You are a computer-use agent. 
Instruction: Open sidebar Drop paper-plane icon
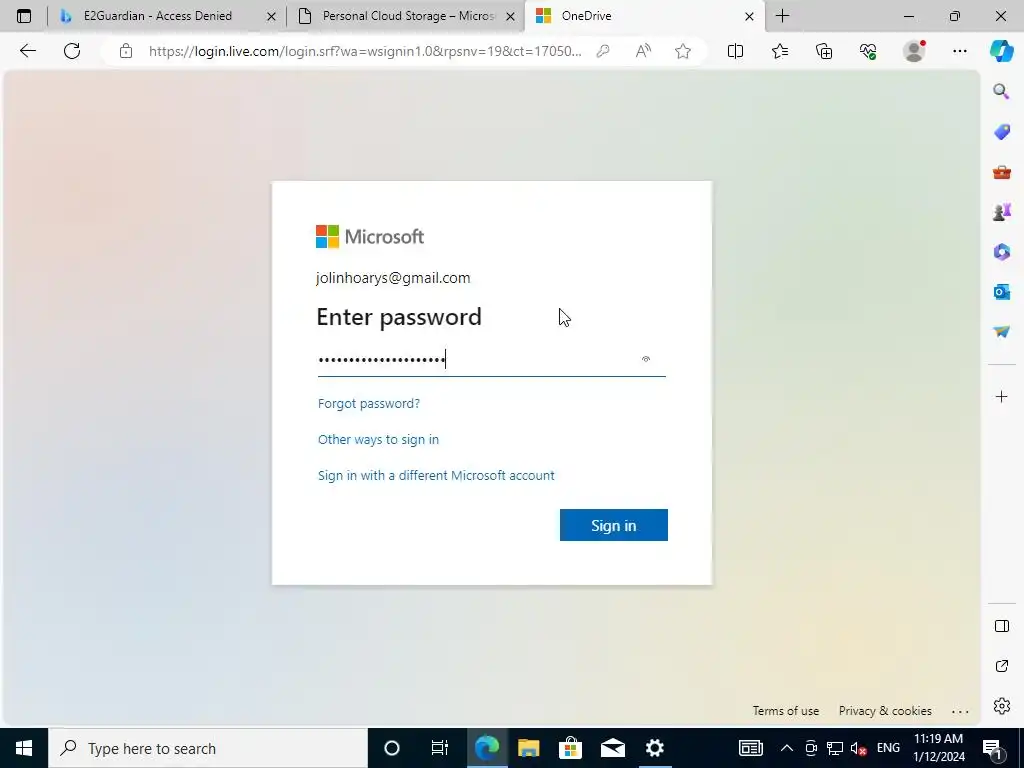click(x=1001, y=332)
